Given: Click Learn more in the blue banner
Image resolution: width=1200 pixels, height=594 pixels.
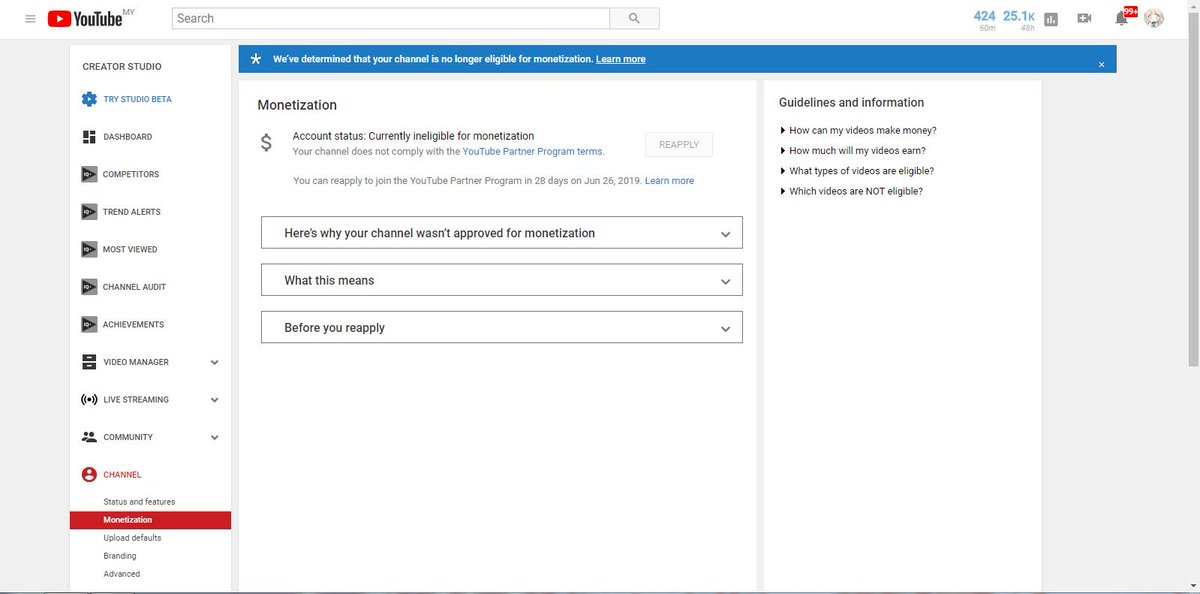Looking at the screenshot, I should click(x=621, y=59).
